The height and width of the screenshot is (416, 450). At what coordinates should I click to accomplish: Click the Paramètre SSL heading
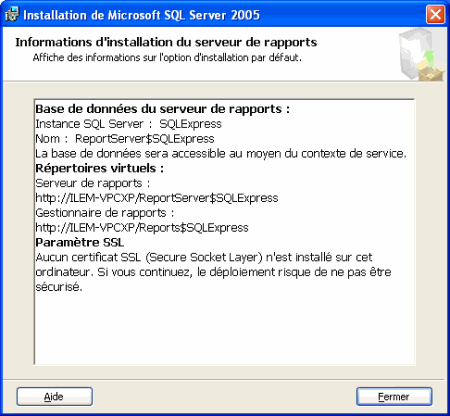[80, 242]
